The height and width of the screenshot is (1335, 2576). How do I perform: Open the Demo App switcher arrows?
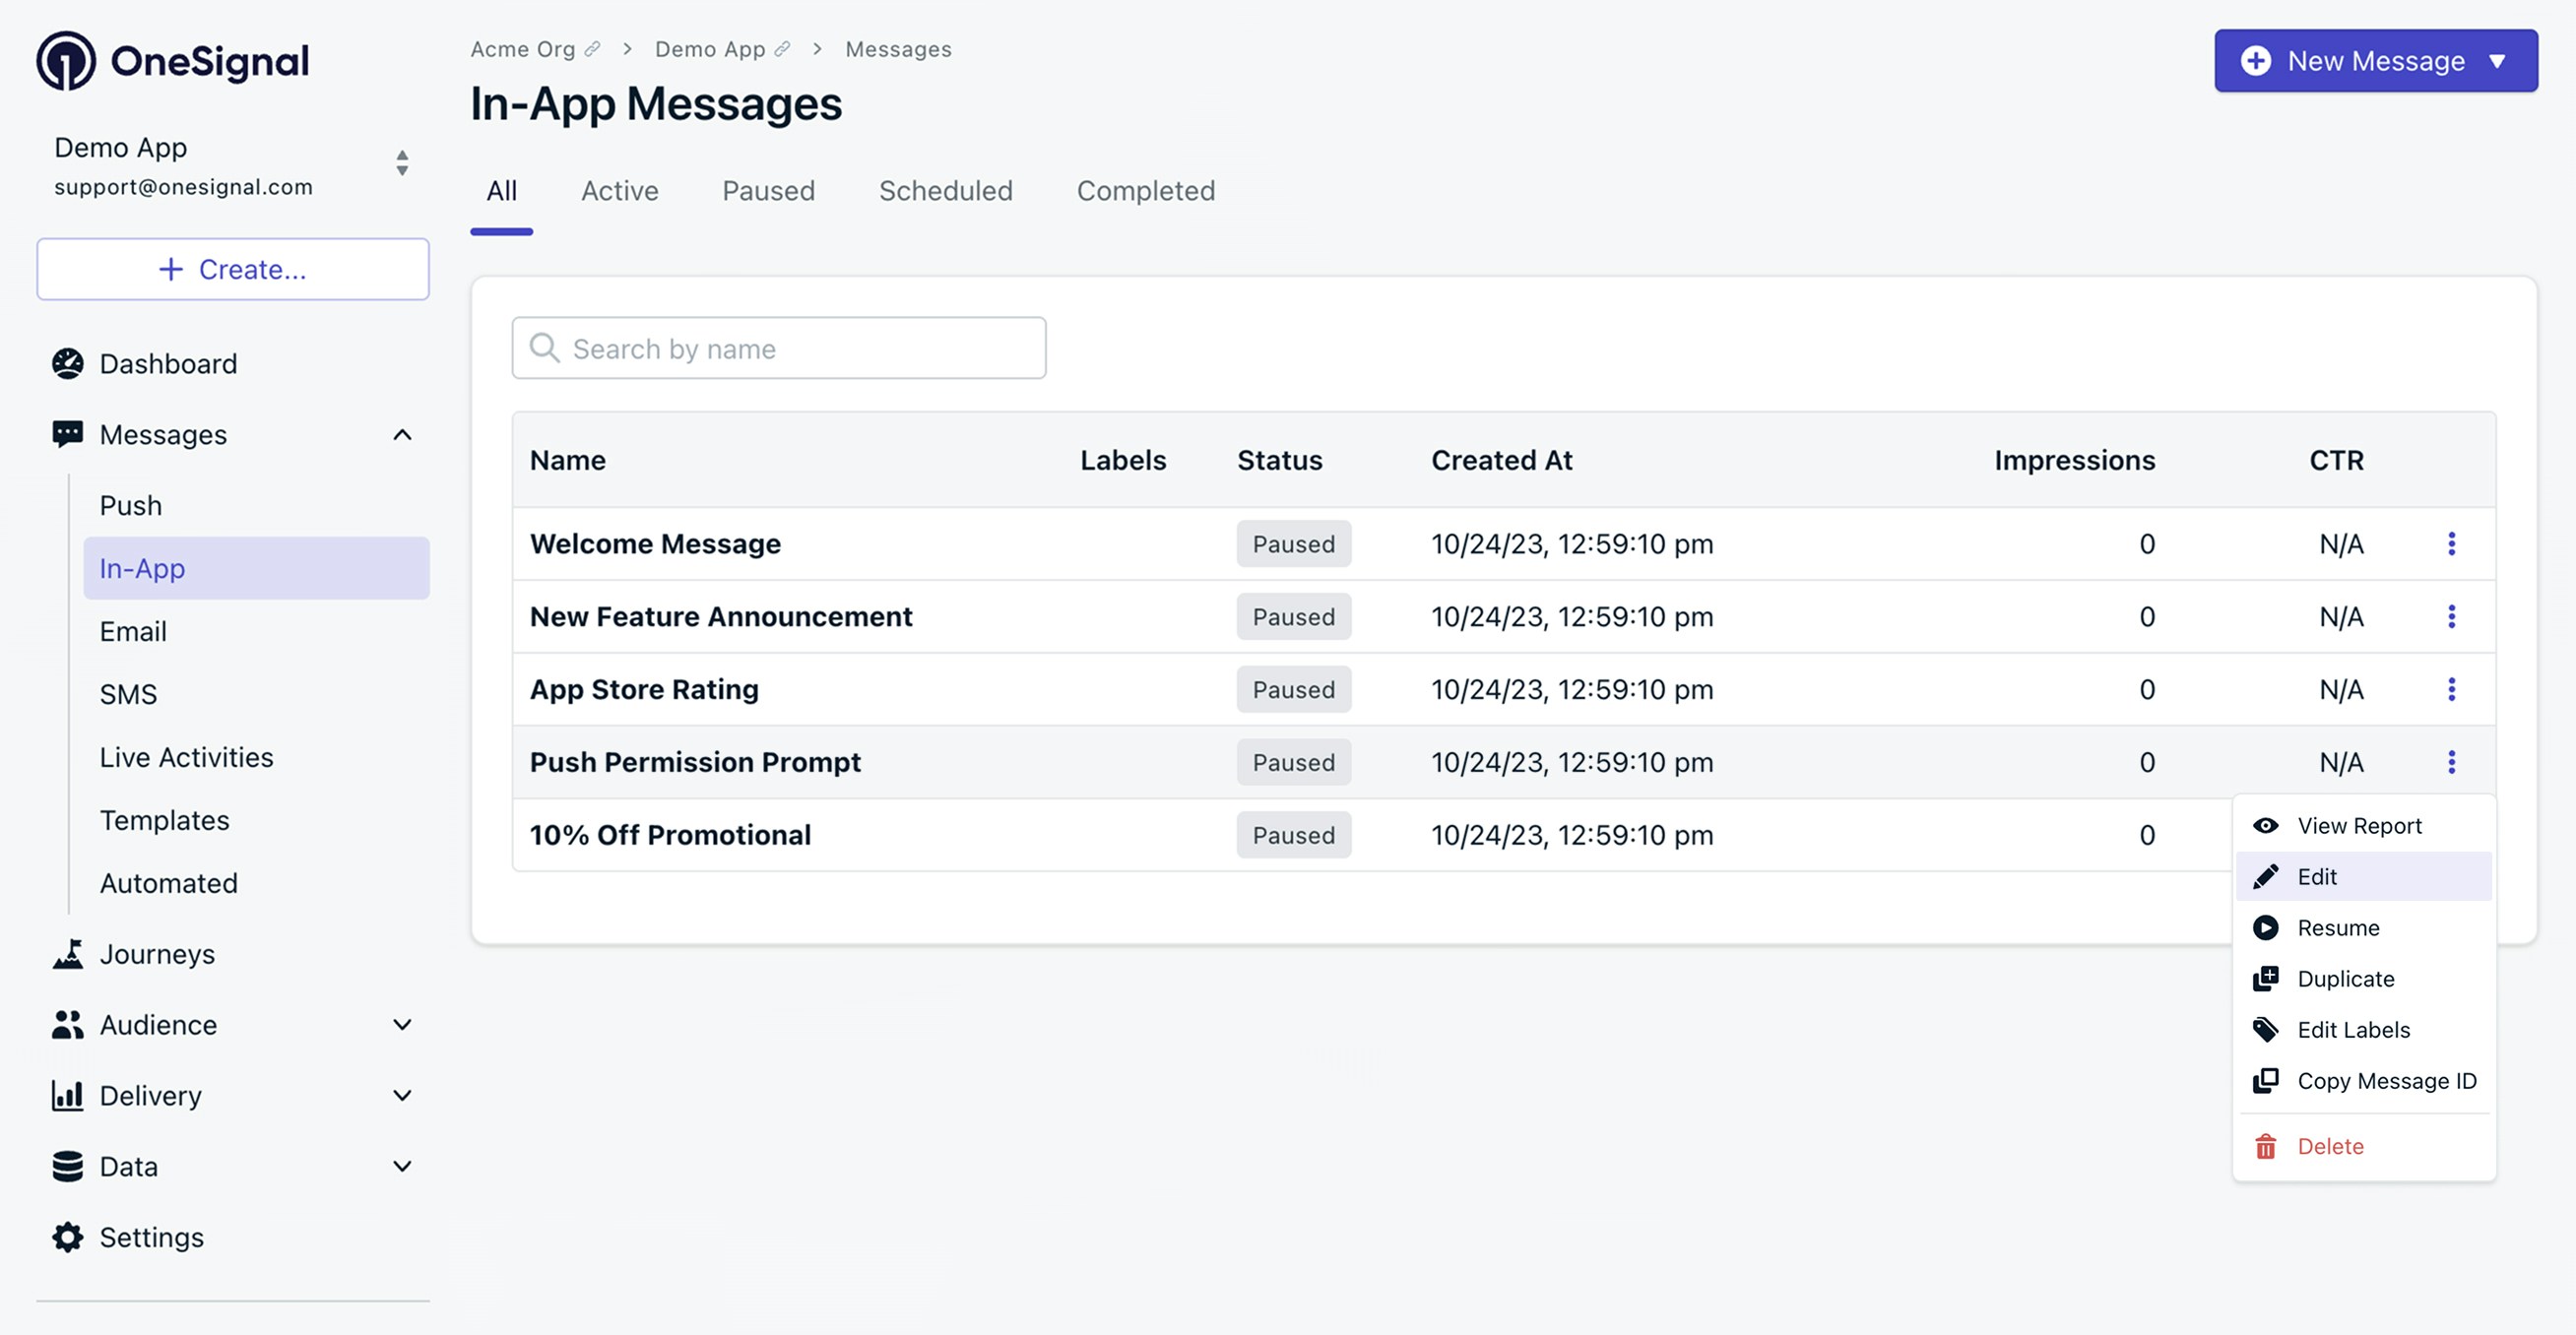coord(402,163)
